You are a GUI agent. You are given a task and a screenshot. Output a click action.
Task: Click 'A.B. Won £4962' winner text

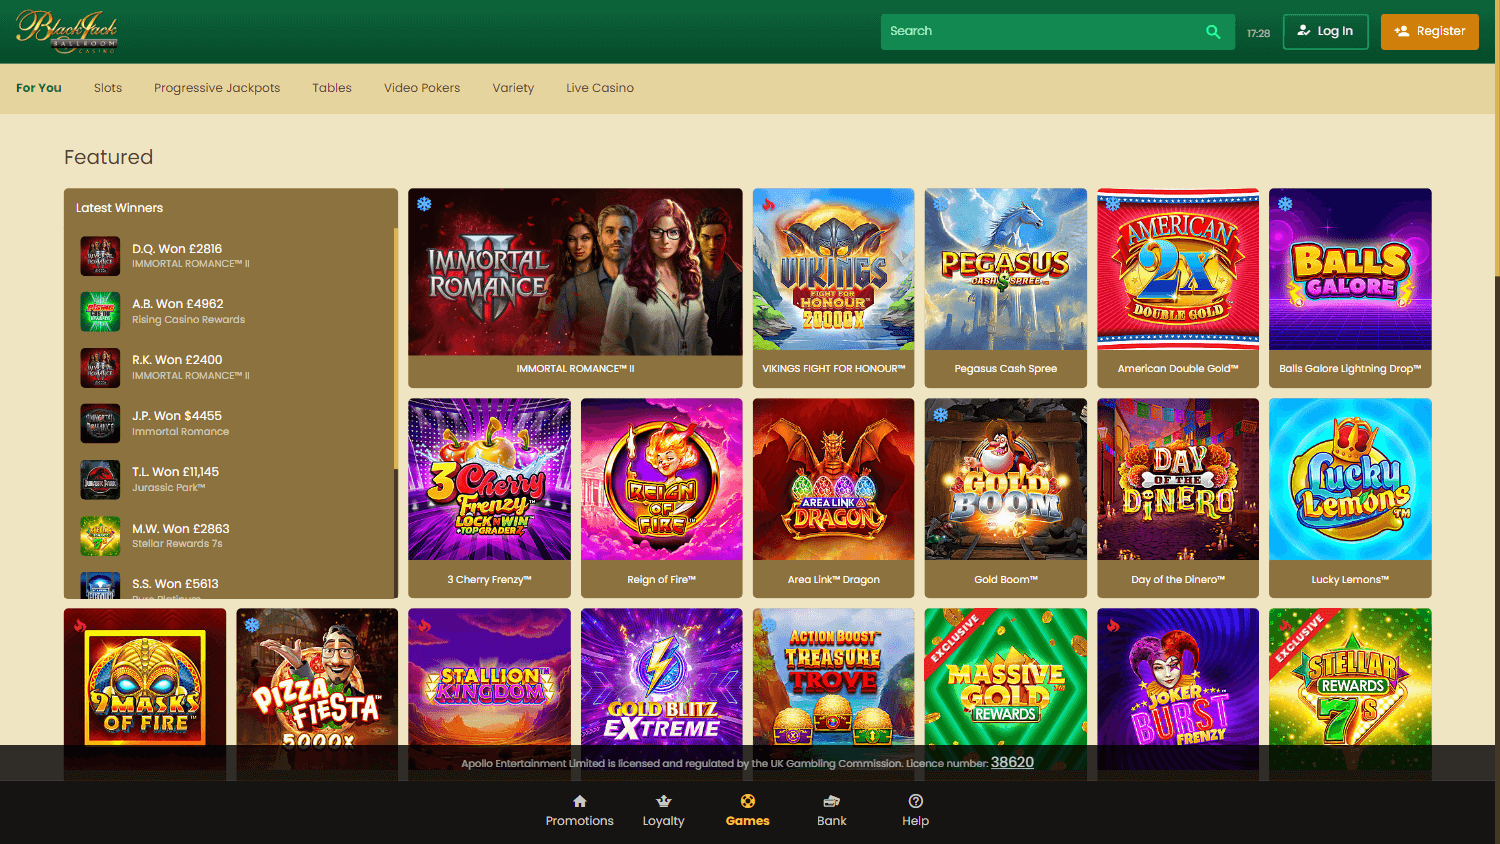pos(178,304)
